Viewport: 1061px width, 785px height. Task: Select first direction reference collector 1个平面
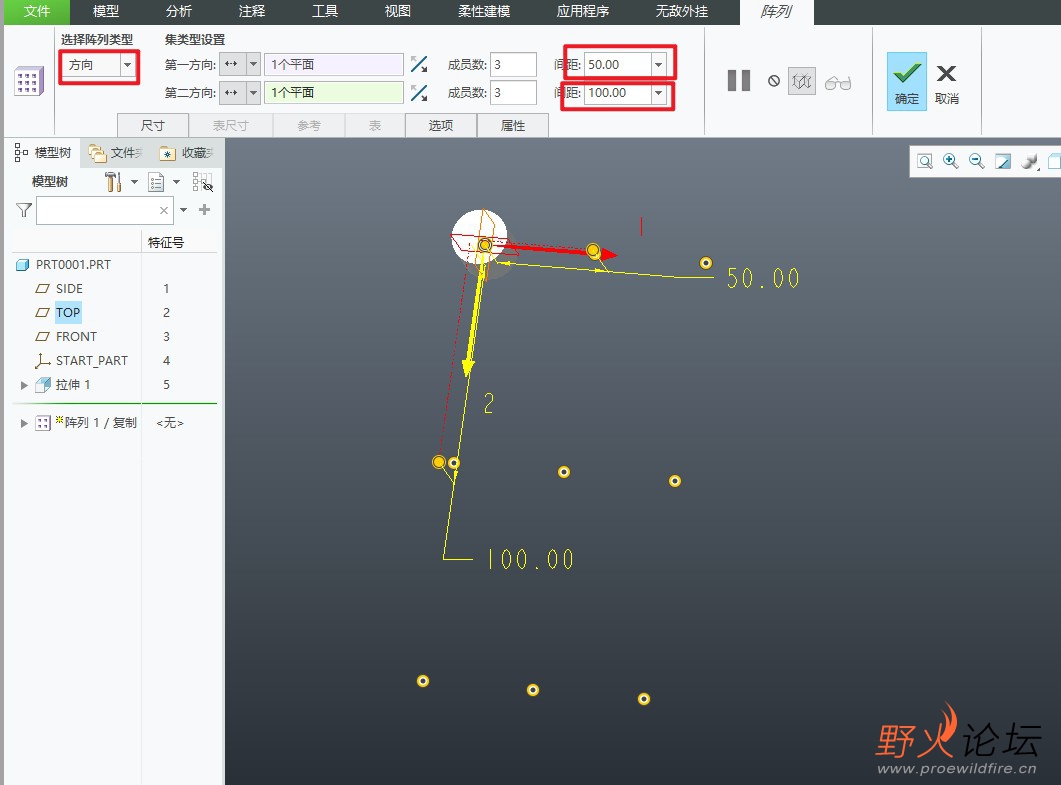[334, 64]
